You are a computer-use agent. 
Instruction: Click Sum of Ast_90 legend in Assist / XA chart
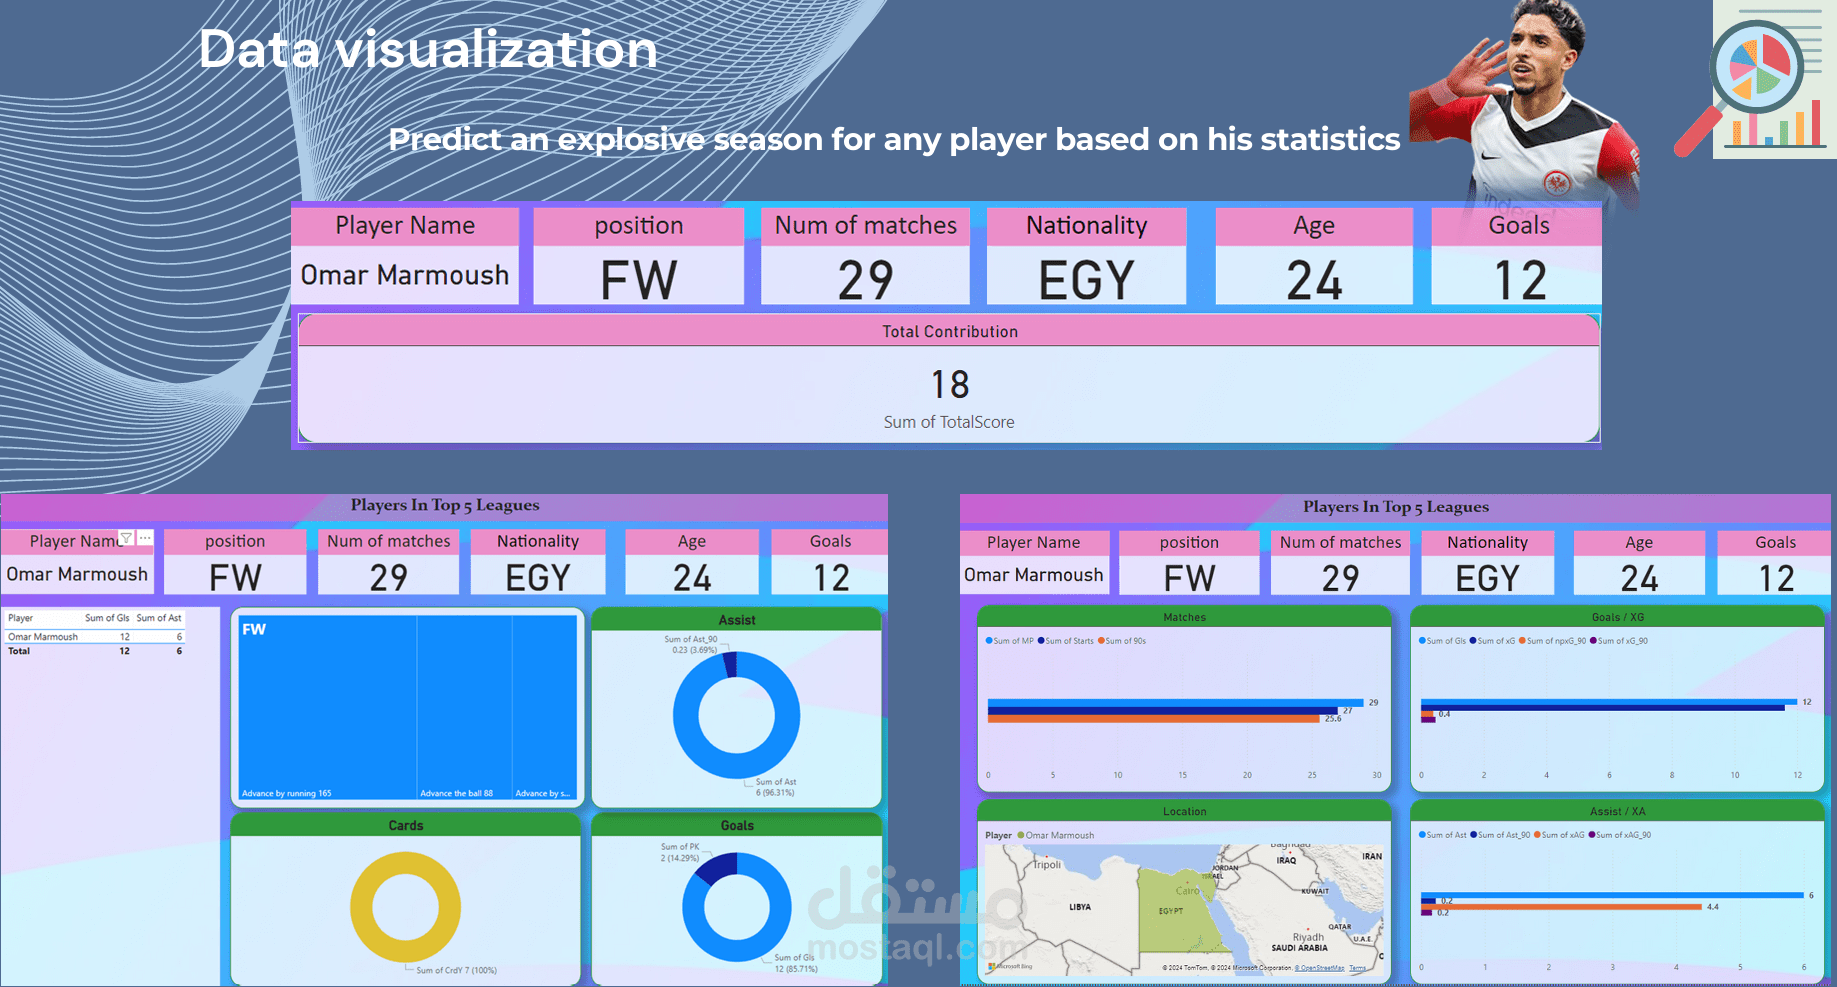click(x=1501, y=835)
